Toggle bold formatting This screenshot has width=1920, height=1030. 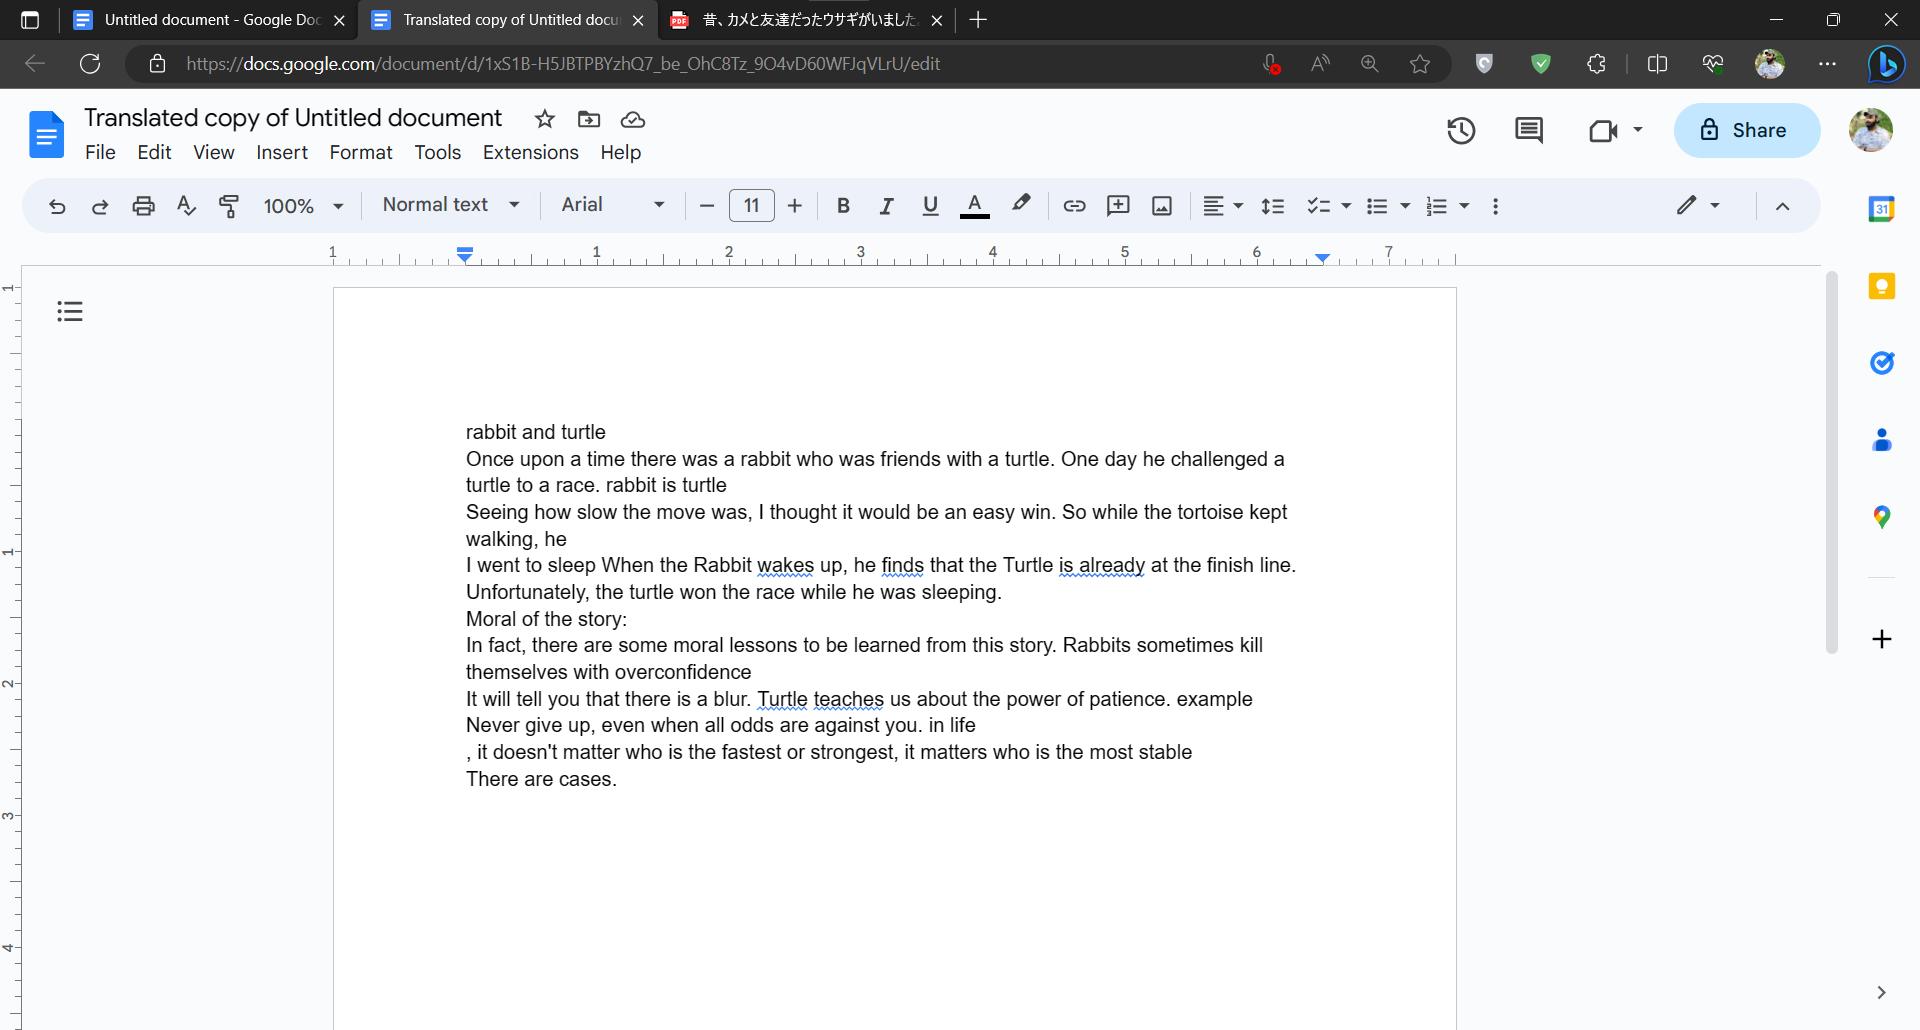[843, 205]
